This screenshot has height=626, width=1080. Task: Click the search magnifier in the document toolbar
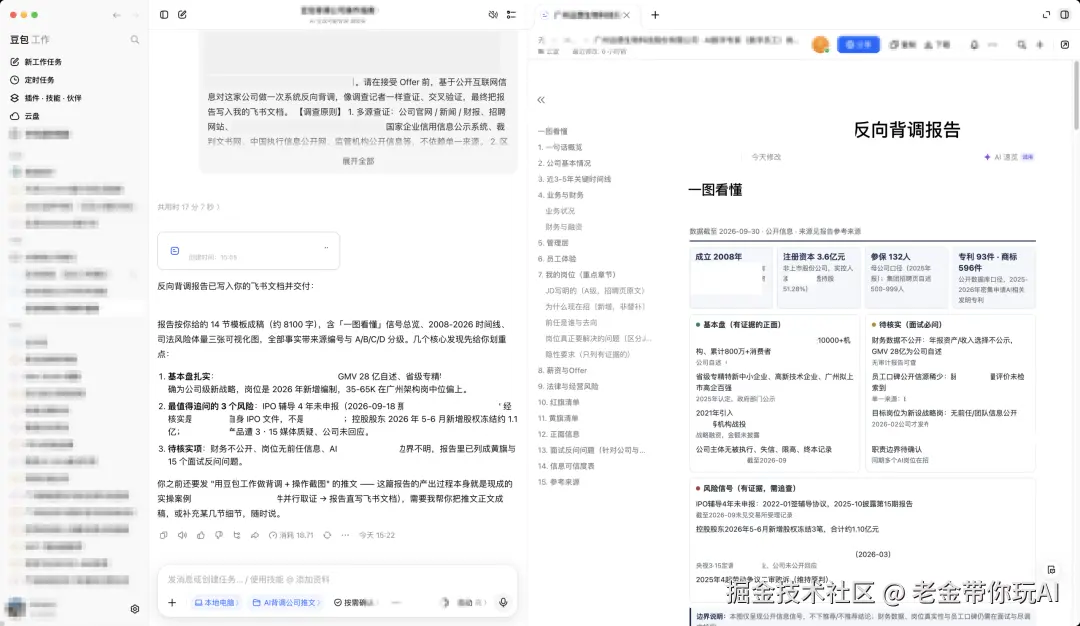[x=1021, y=45]
